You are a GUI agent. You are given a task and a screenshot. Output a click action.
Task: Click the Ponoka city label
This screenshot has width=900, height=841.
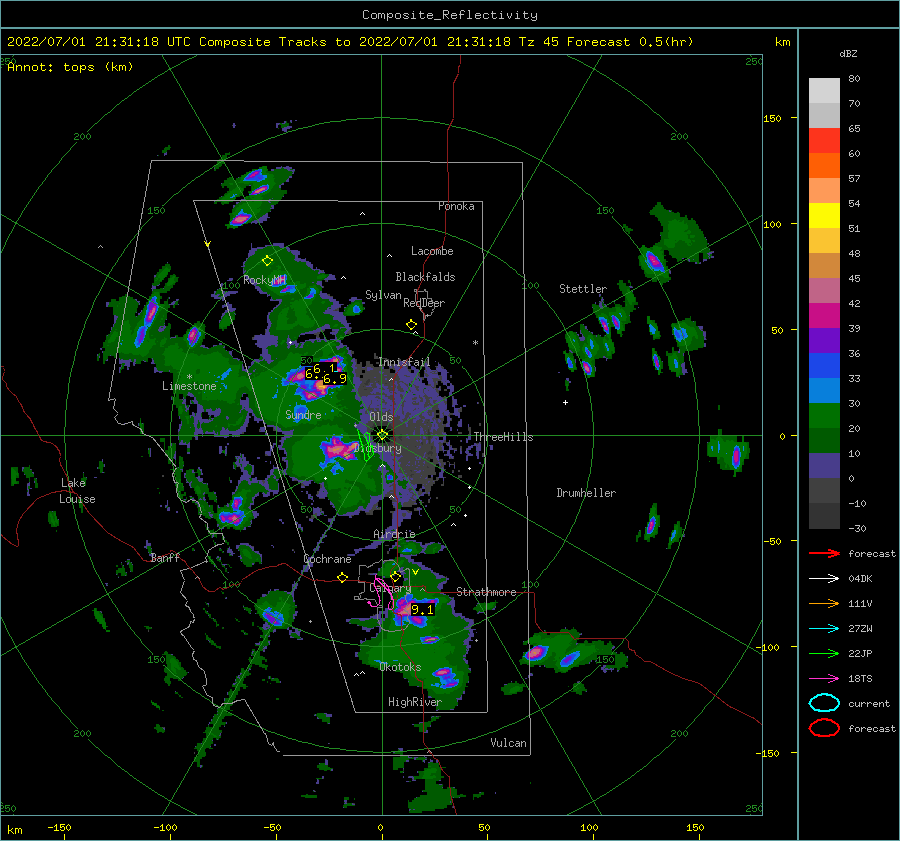pos(456,206)
